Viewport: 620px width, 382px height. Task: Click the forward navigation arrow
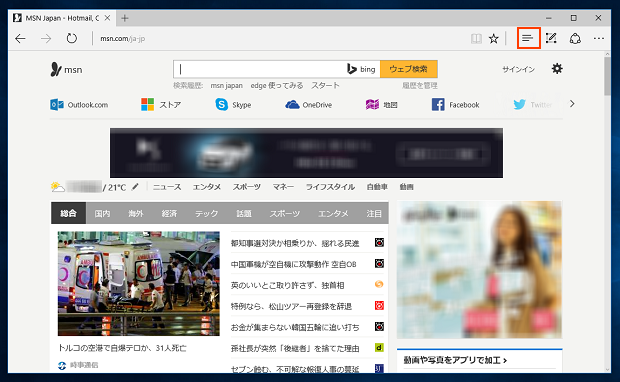46,38
